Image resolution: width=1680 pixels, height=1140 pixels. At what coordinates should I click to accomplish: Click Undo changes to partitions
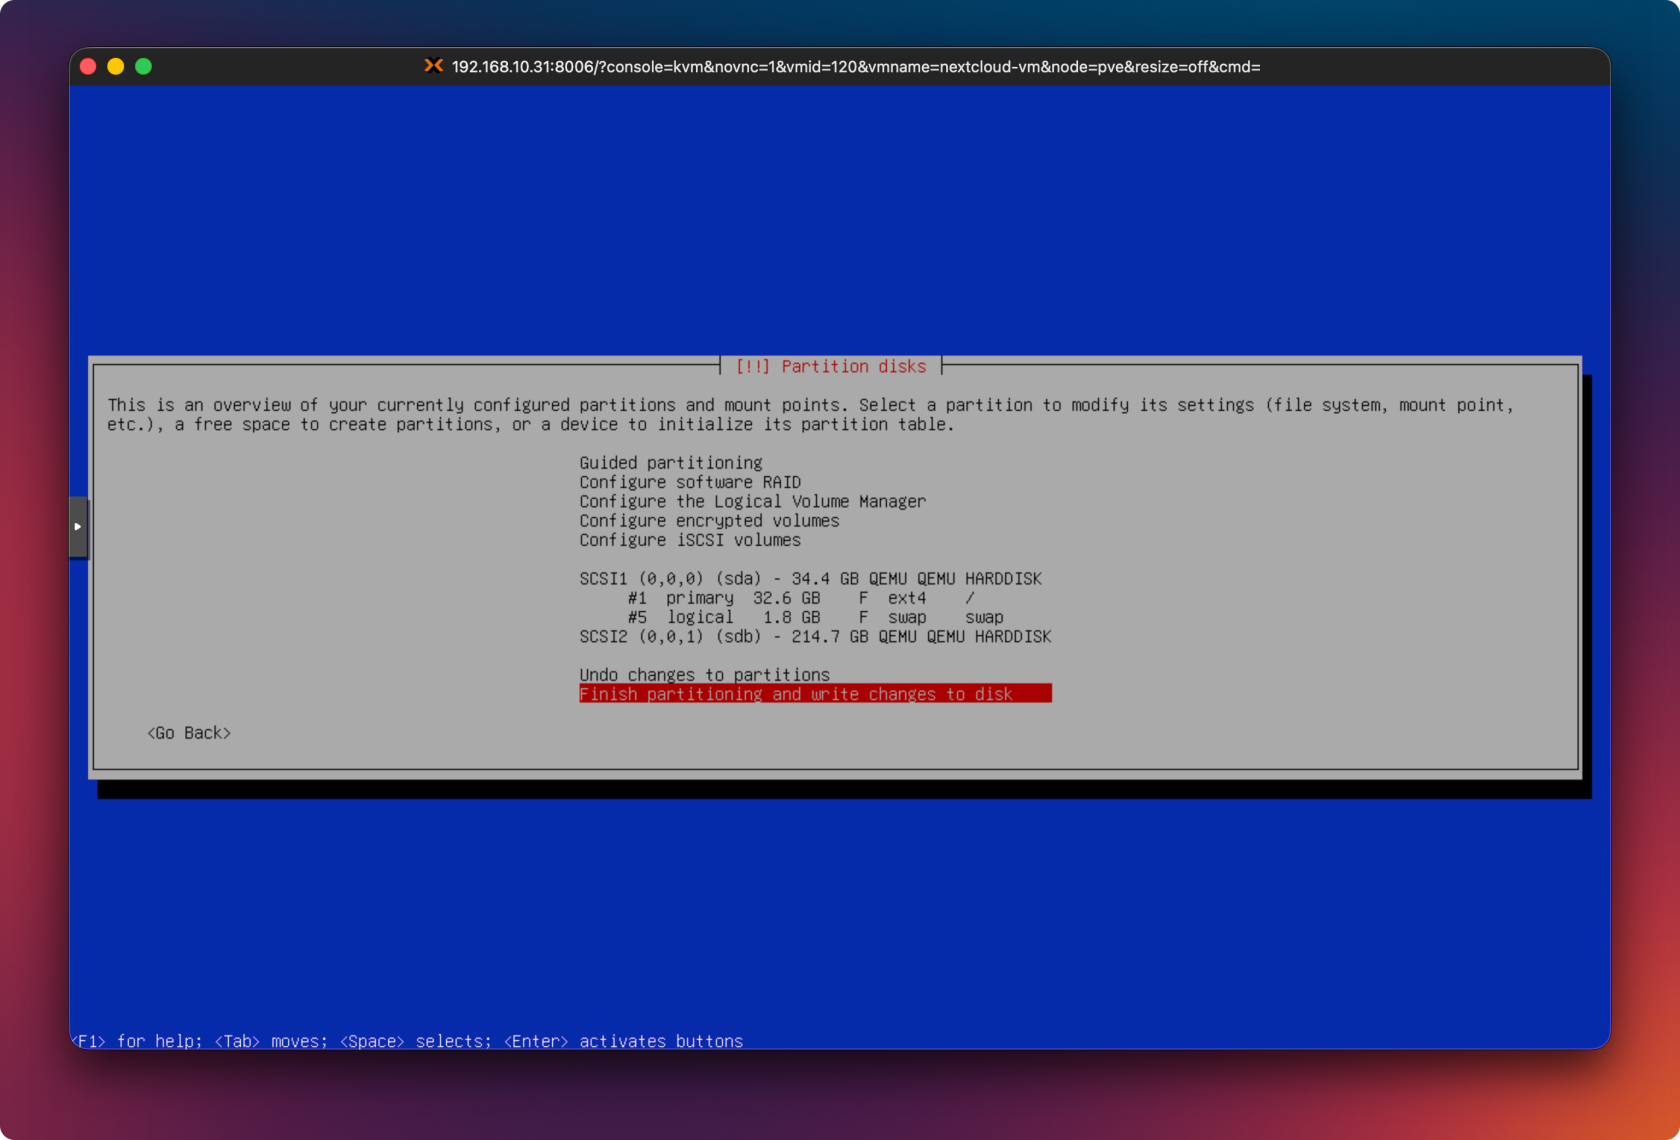704,675
